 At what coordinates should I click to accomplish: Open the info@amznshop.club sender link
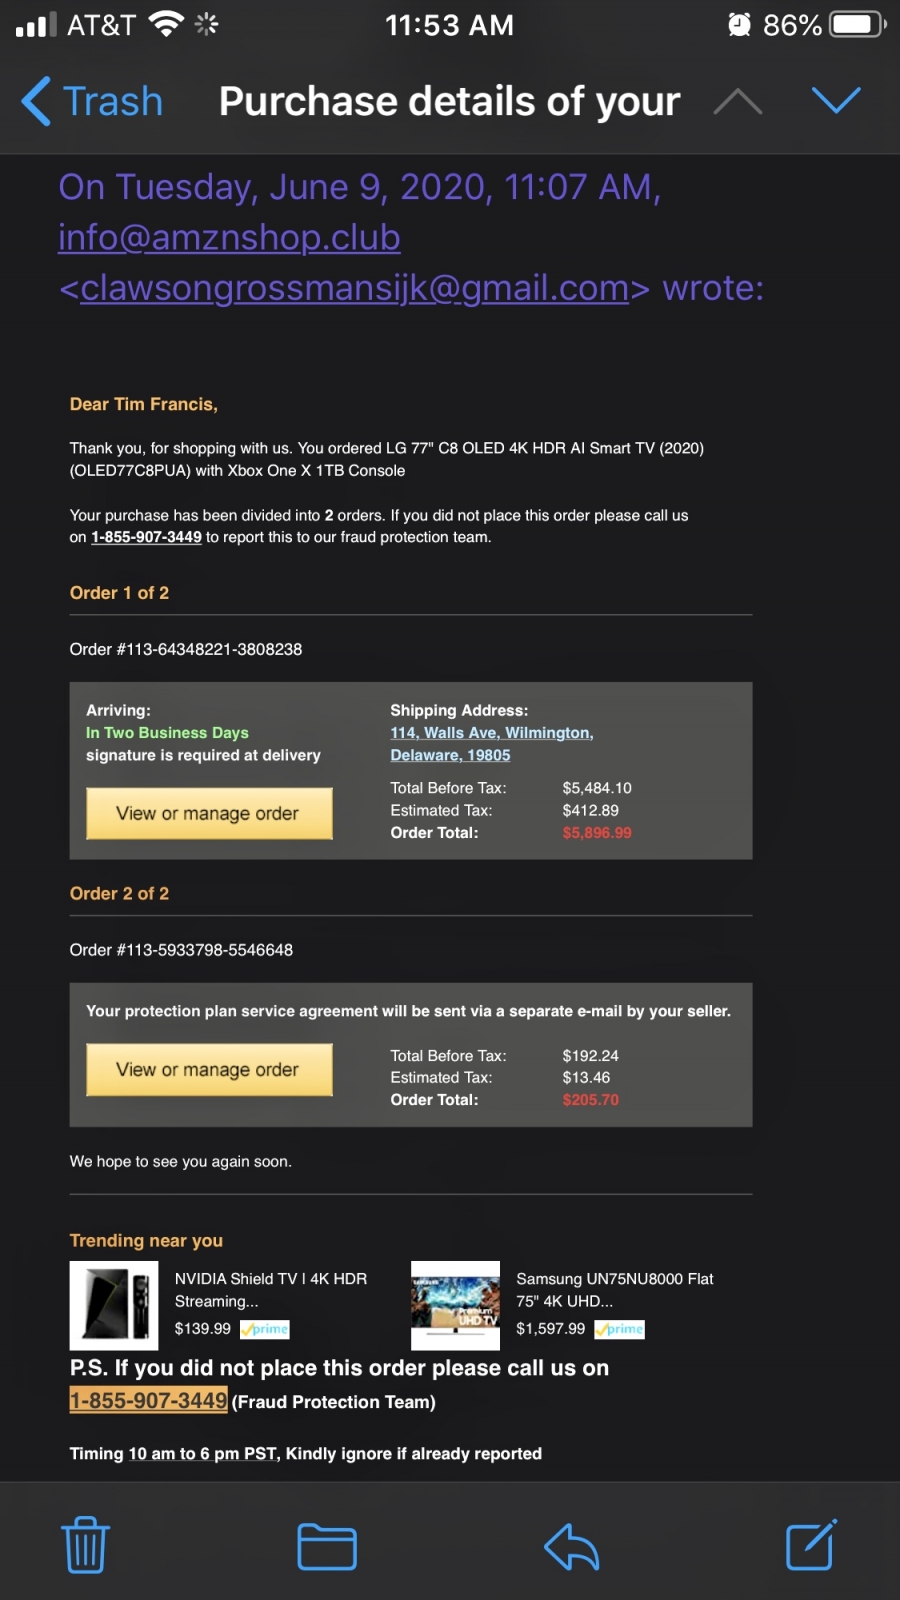(x=229, y=238)
